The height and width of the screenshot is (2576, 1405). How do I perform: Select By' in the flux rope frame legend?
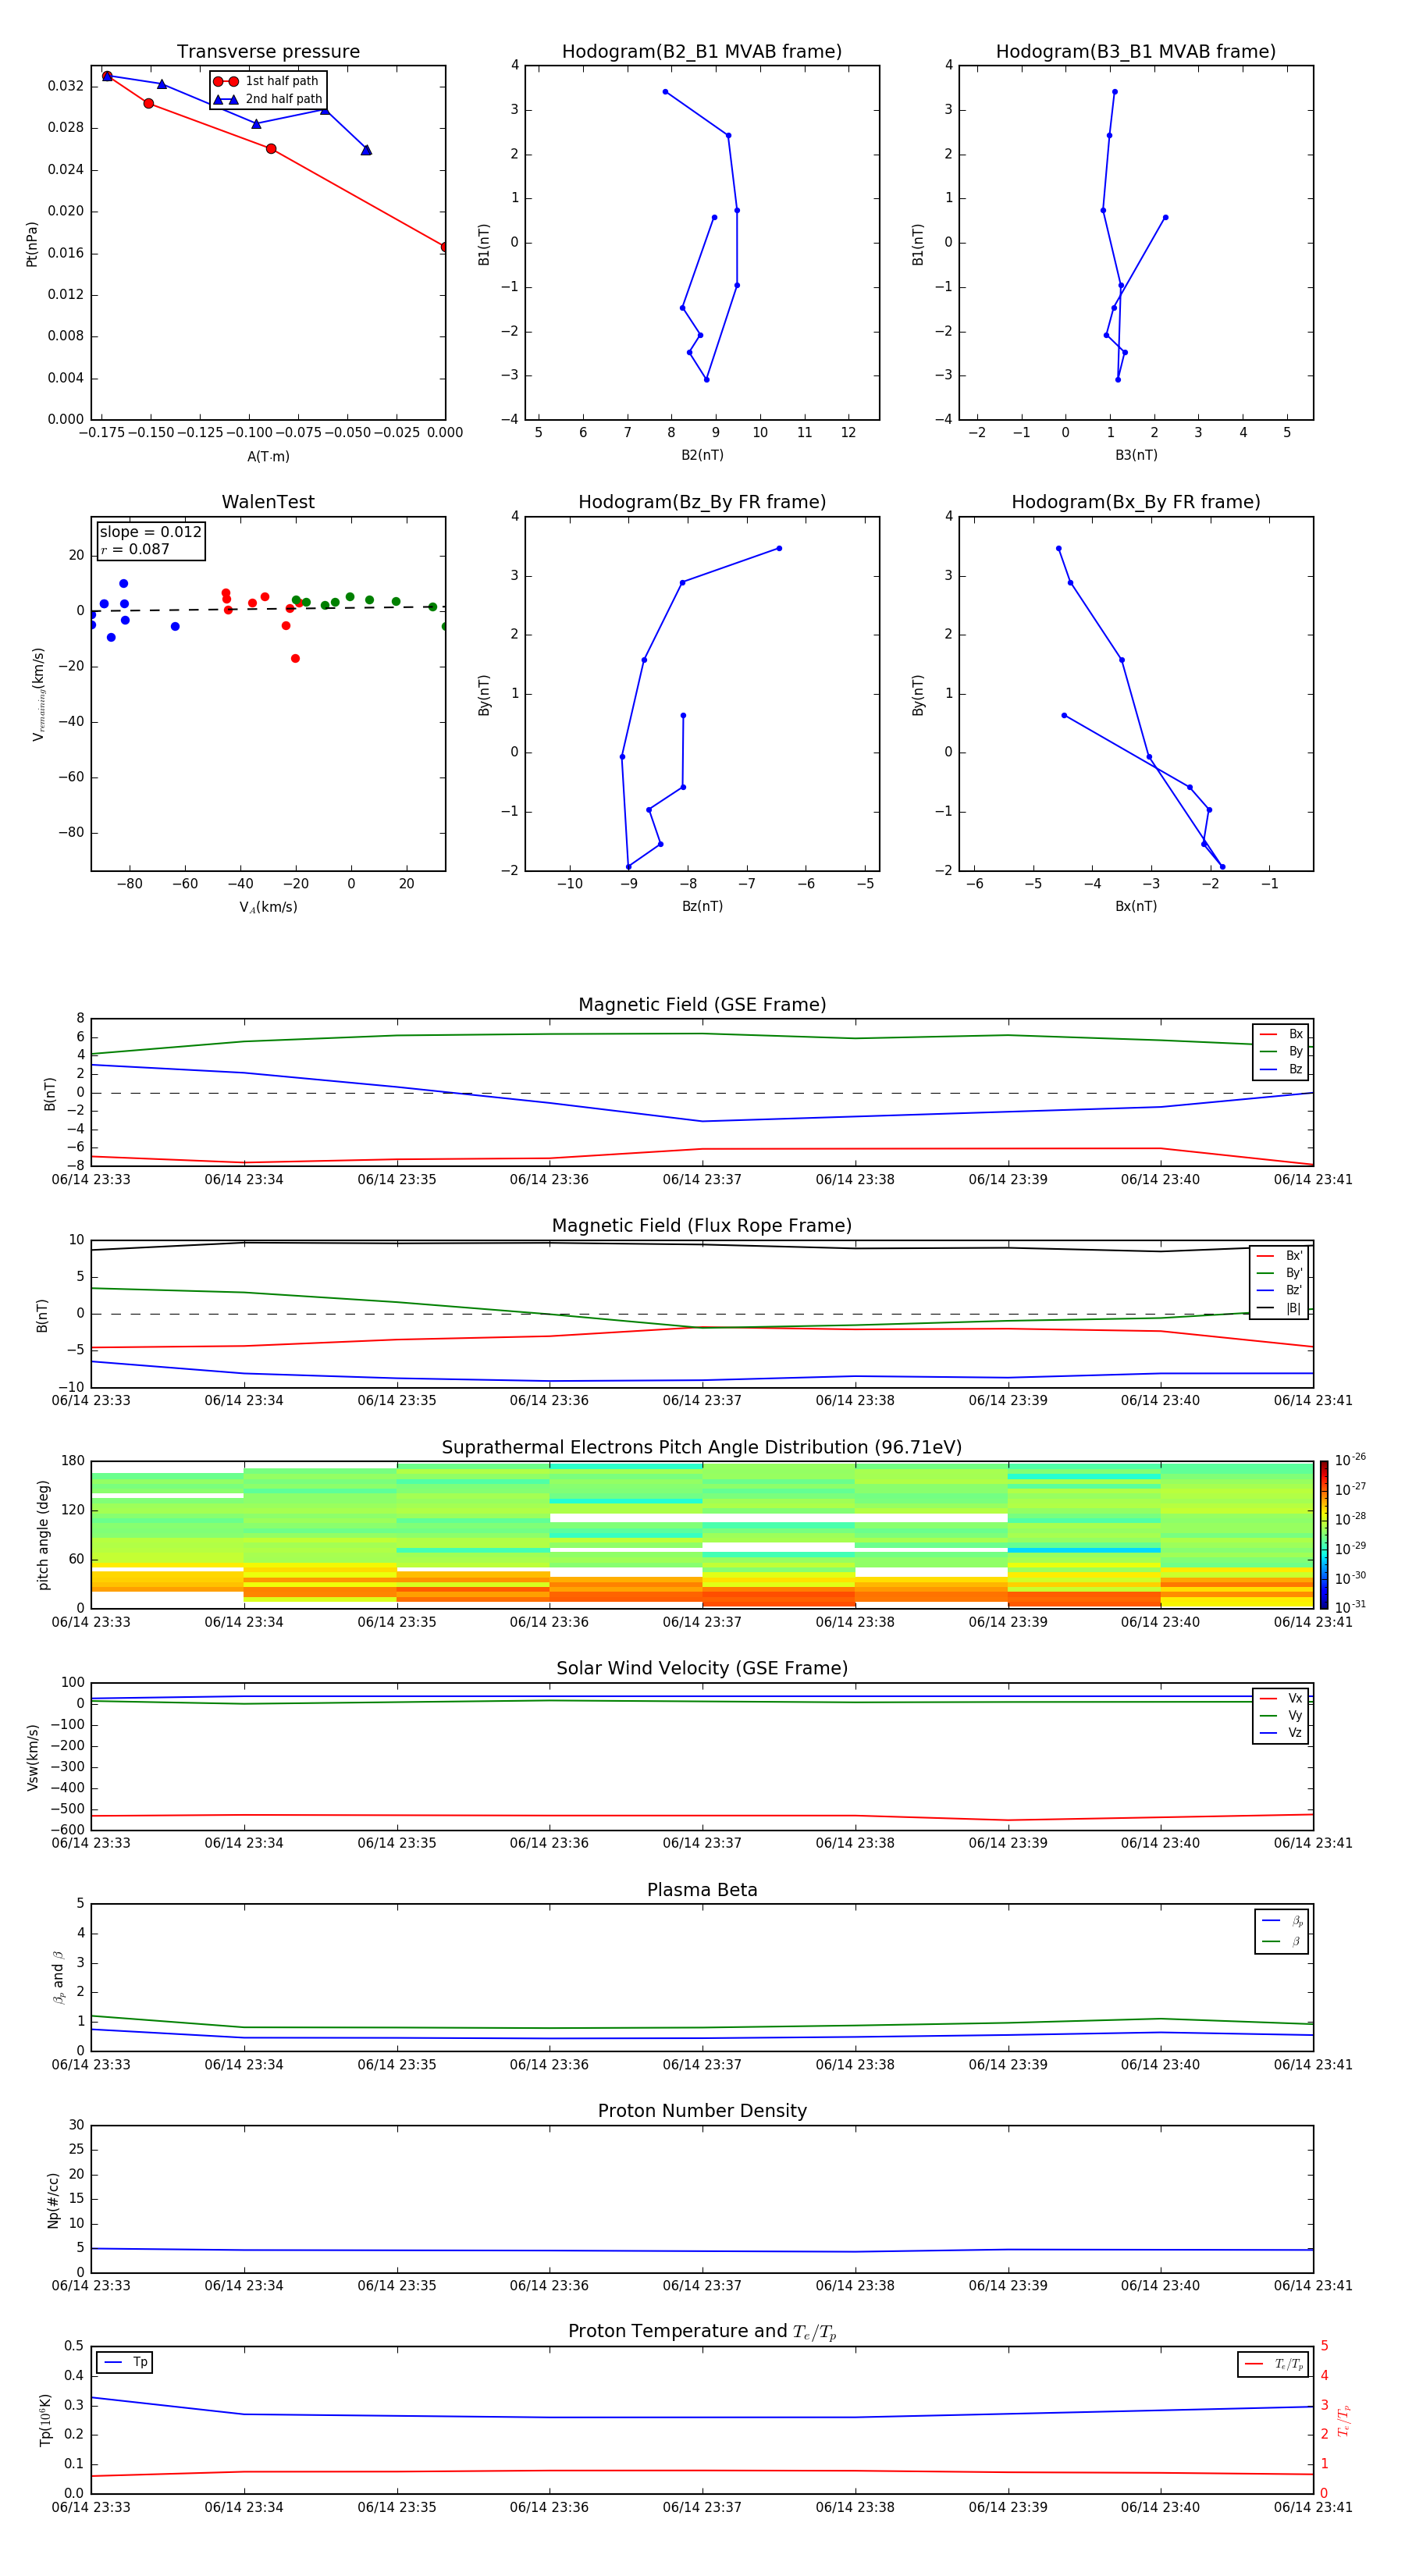pos(1280,1273)
